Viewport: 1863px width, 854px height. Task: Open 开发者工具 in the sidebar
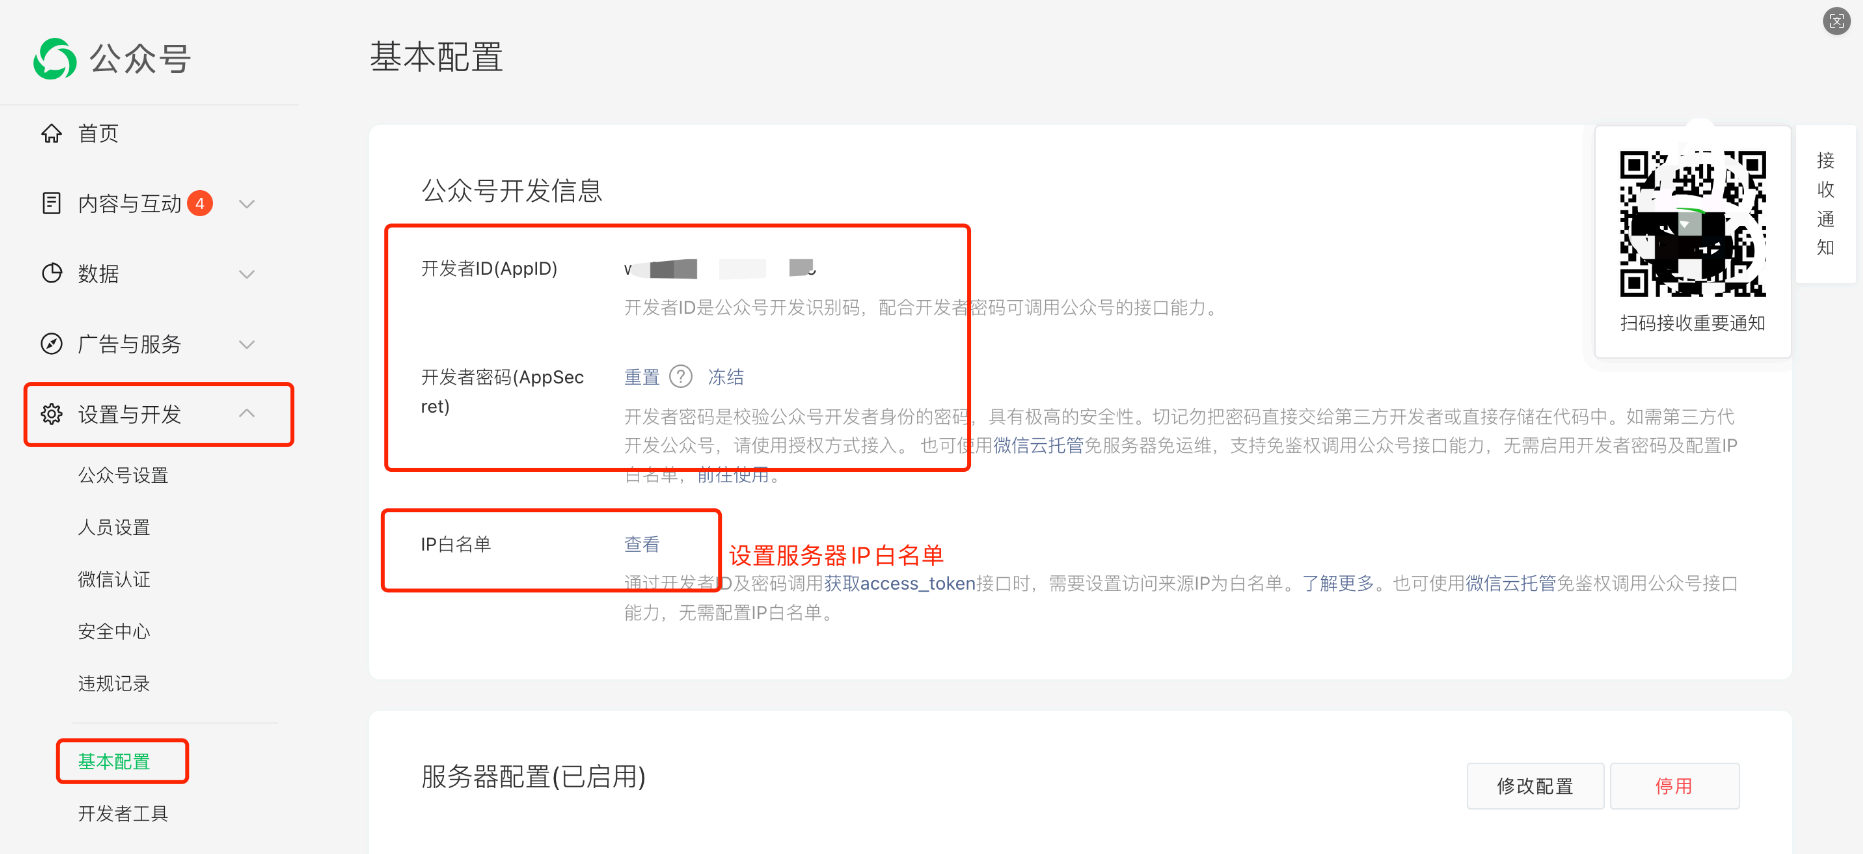point(123,814)
